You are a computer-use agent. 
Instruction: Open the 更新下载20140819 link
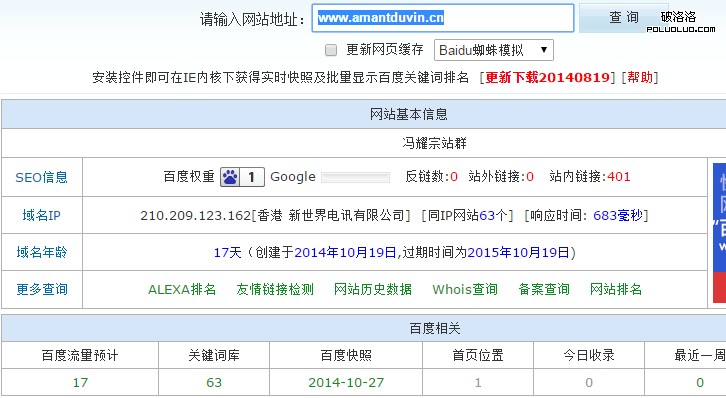[x=547, y=77]
